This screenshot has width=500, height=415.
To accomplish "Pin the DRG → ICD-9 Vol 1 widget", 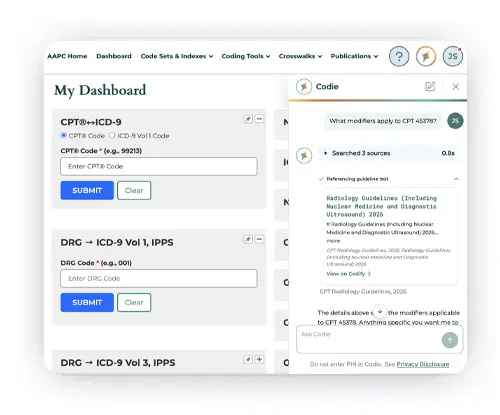I will [248, 239].
